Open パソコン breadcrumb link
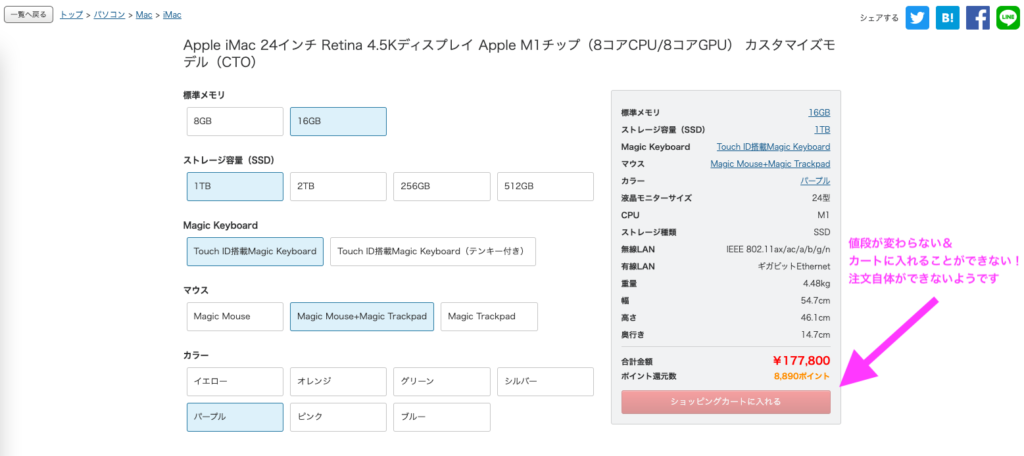 [109, 14]
